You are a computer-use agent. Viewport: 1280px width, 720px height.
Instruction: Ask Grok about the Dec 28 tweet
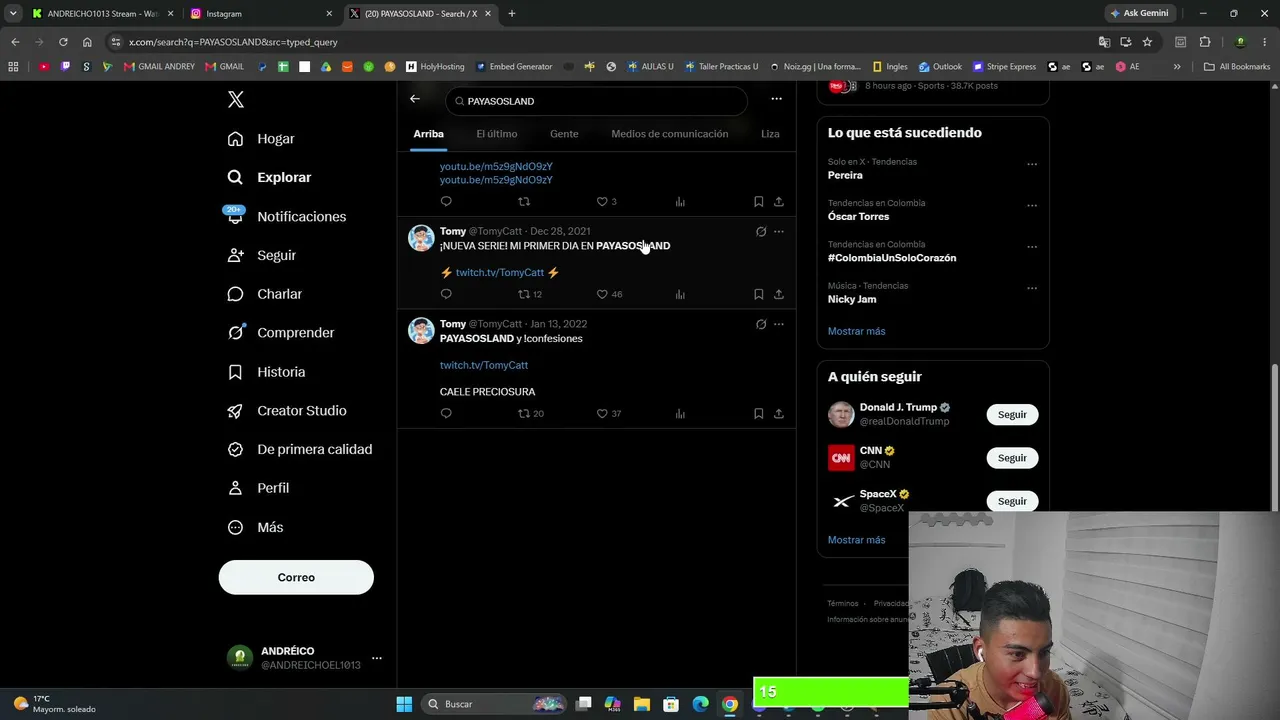[x=761, y=231]
